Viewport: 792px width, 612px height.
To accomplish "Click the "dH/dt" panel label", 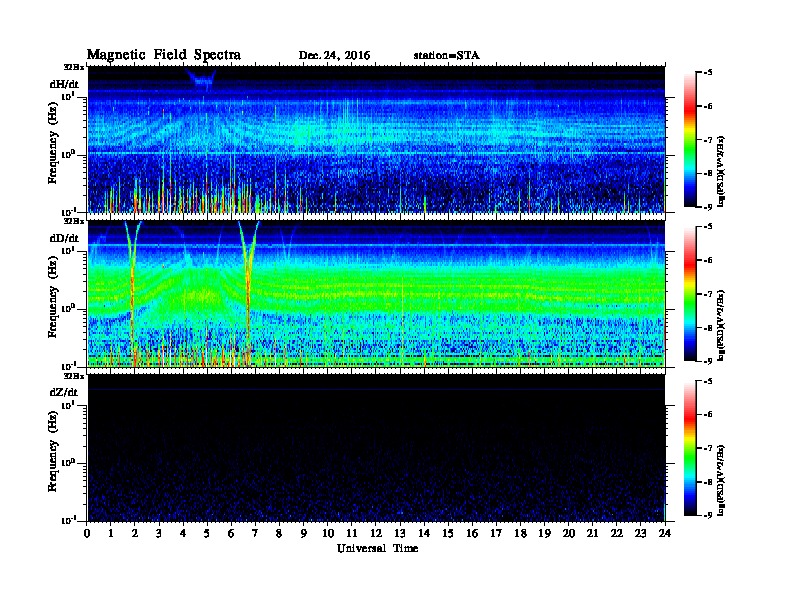I will [64, 84].
